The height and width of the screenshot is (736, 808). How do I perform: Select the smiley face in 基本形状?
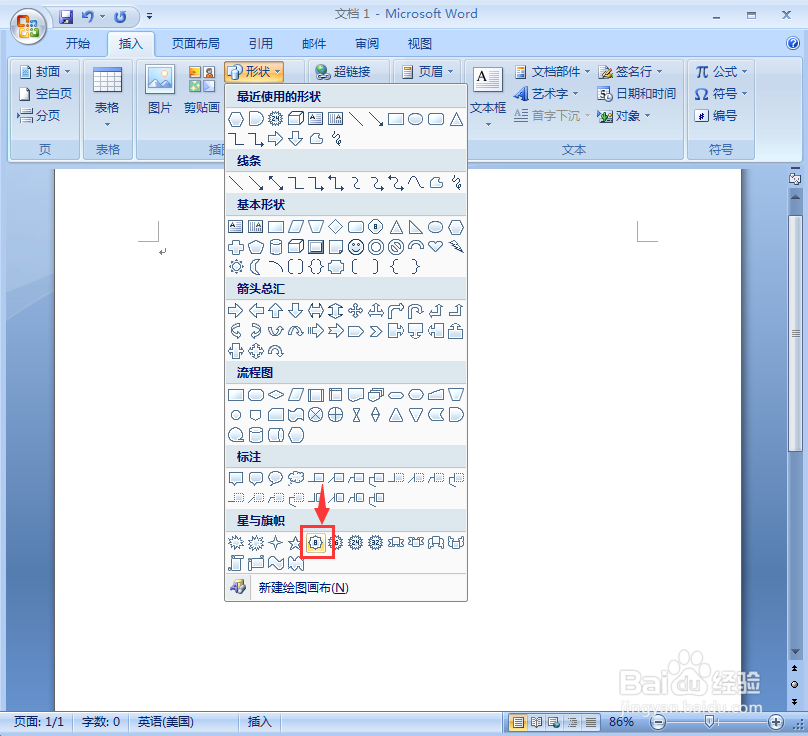tap(356, 247)
